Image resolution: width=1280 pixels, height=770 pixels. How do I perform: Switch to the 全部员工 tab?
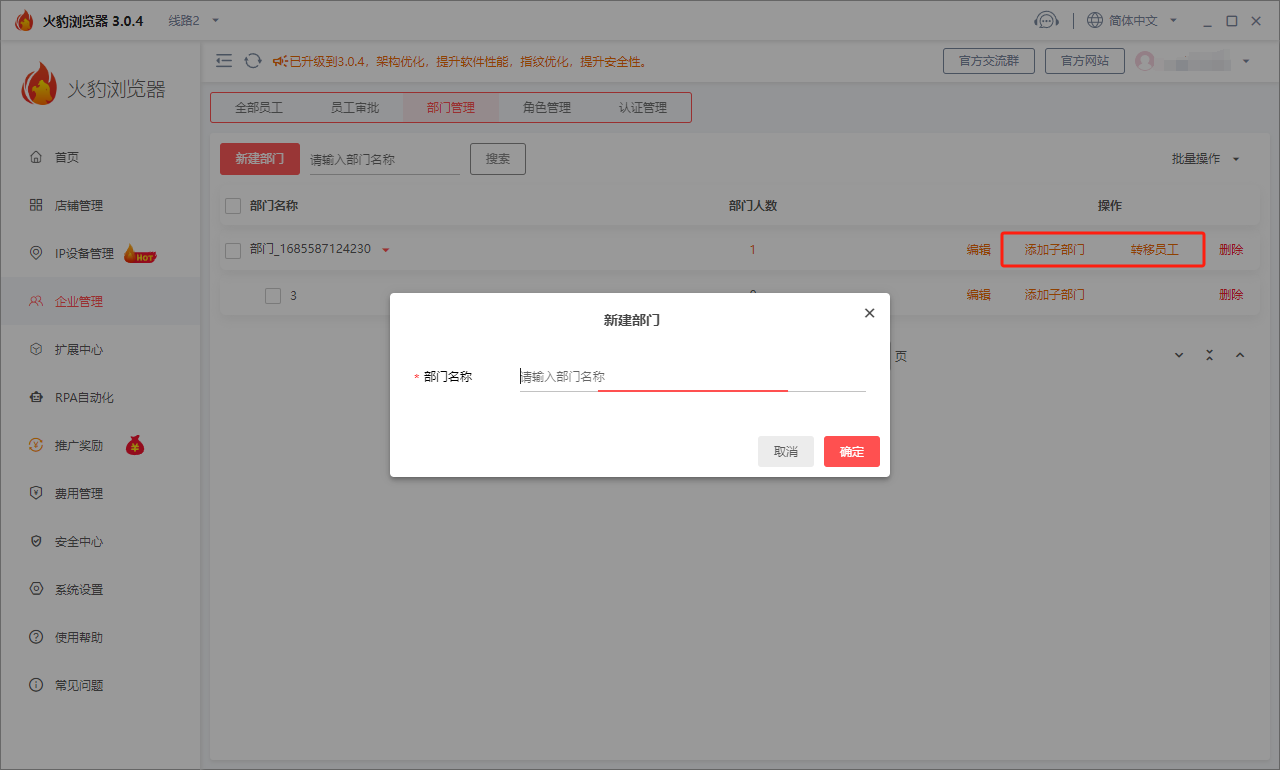[x=259, y=108]
